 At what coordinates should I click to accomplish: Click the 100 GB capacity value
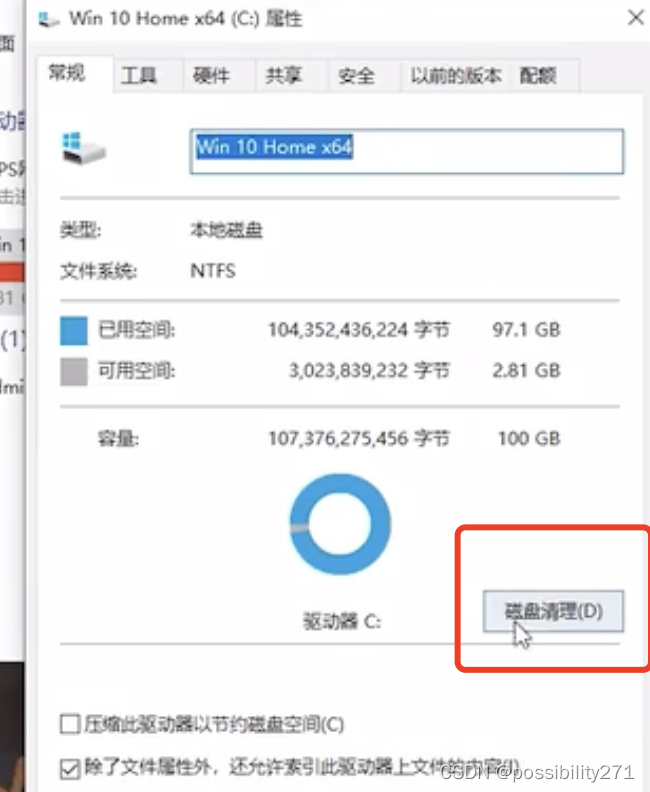click(x=529, y=438)
